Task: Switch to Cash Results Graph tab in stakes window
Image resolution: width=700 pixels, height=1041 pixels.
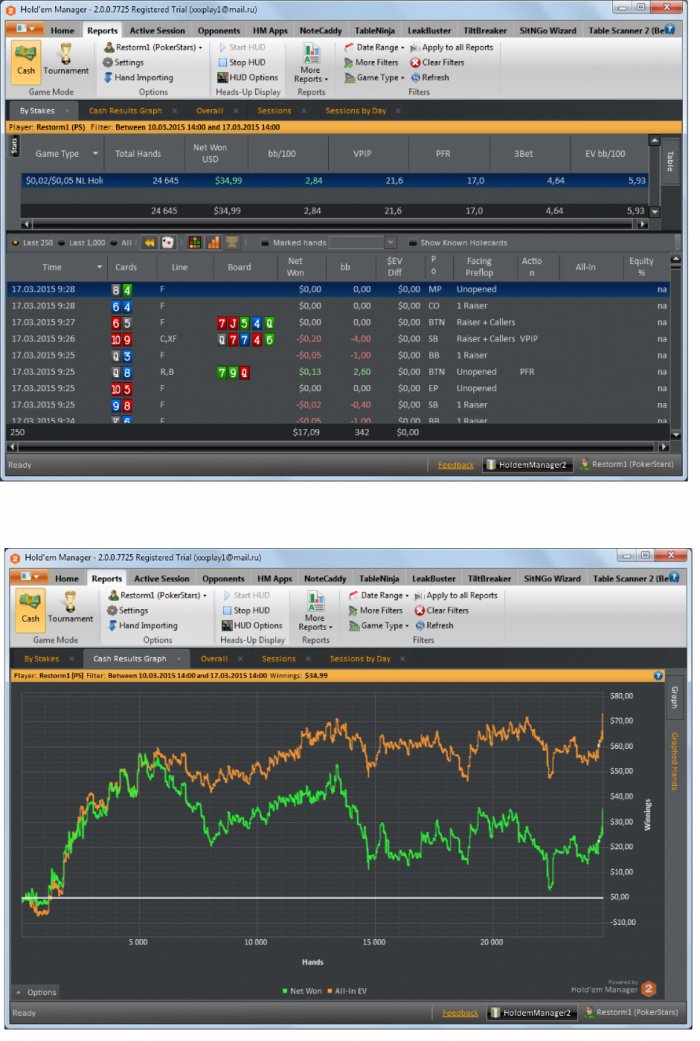Action: (126, 111)
